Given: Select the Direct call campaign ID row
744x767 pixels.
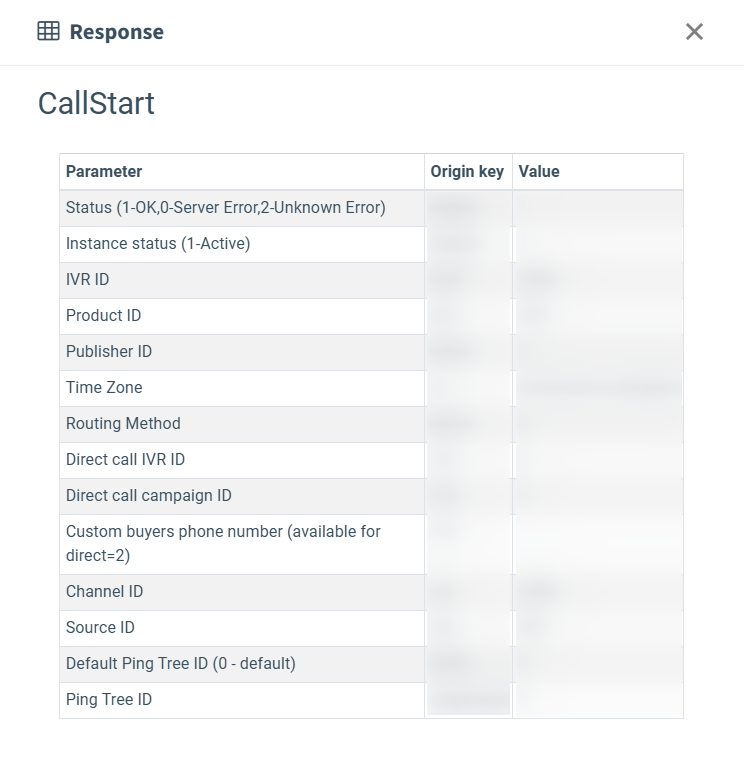Looking at the screenshot, I should click(x=148, y=496).
